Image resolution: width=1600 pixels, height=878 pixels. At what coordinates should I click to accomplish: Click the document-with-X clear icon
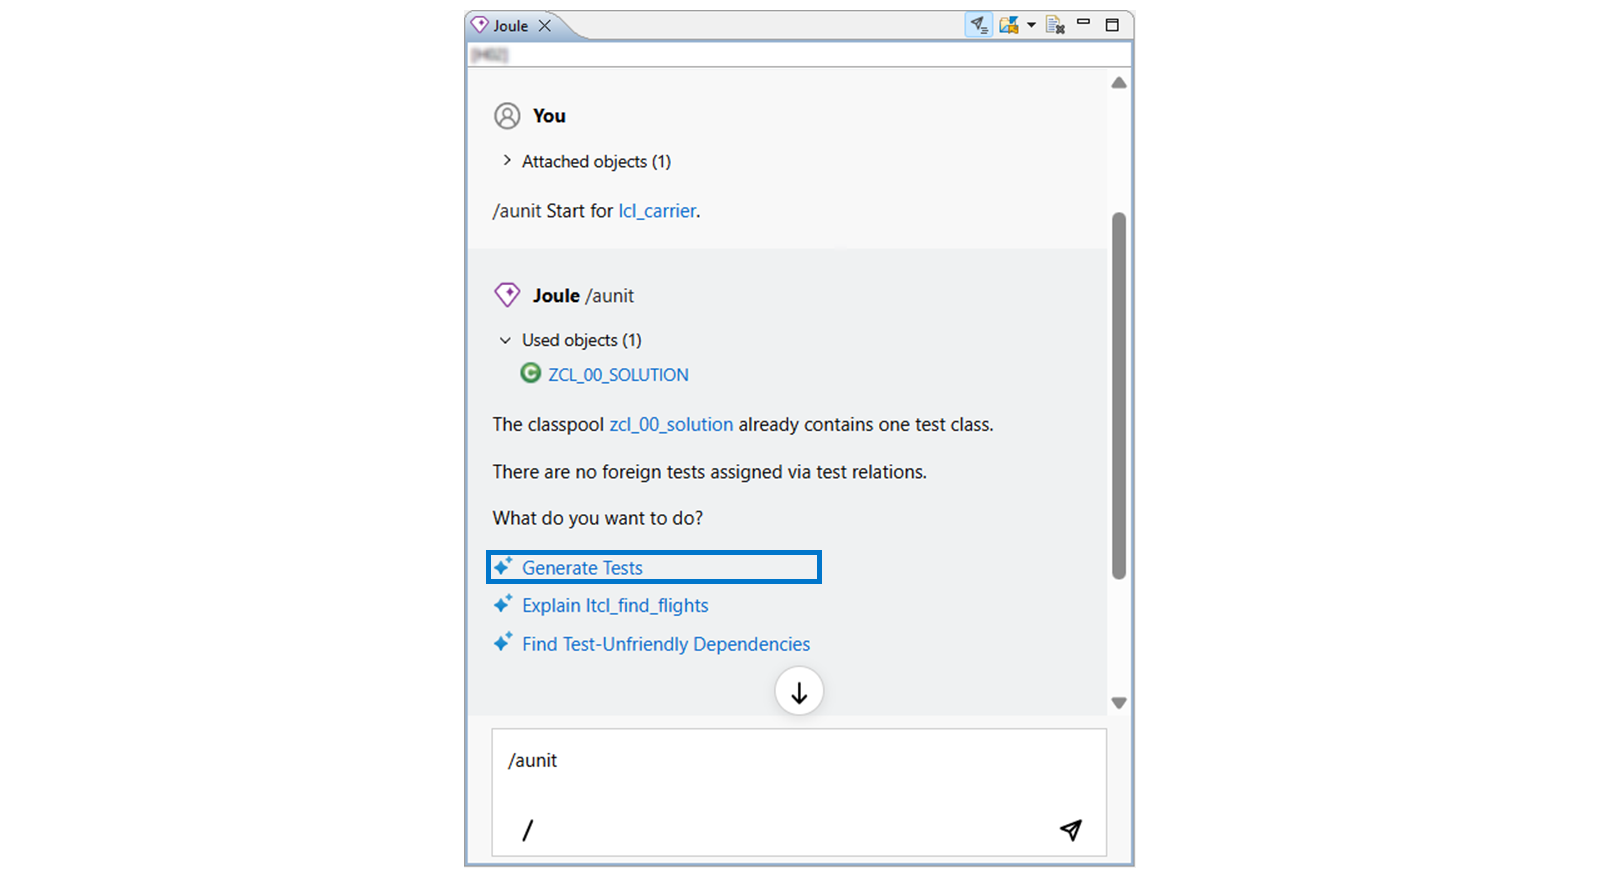pos(1055,25)
